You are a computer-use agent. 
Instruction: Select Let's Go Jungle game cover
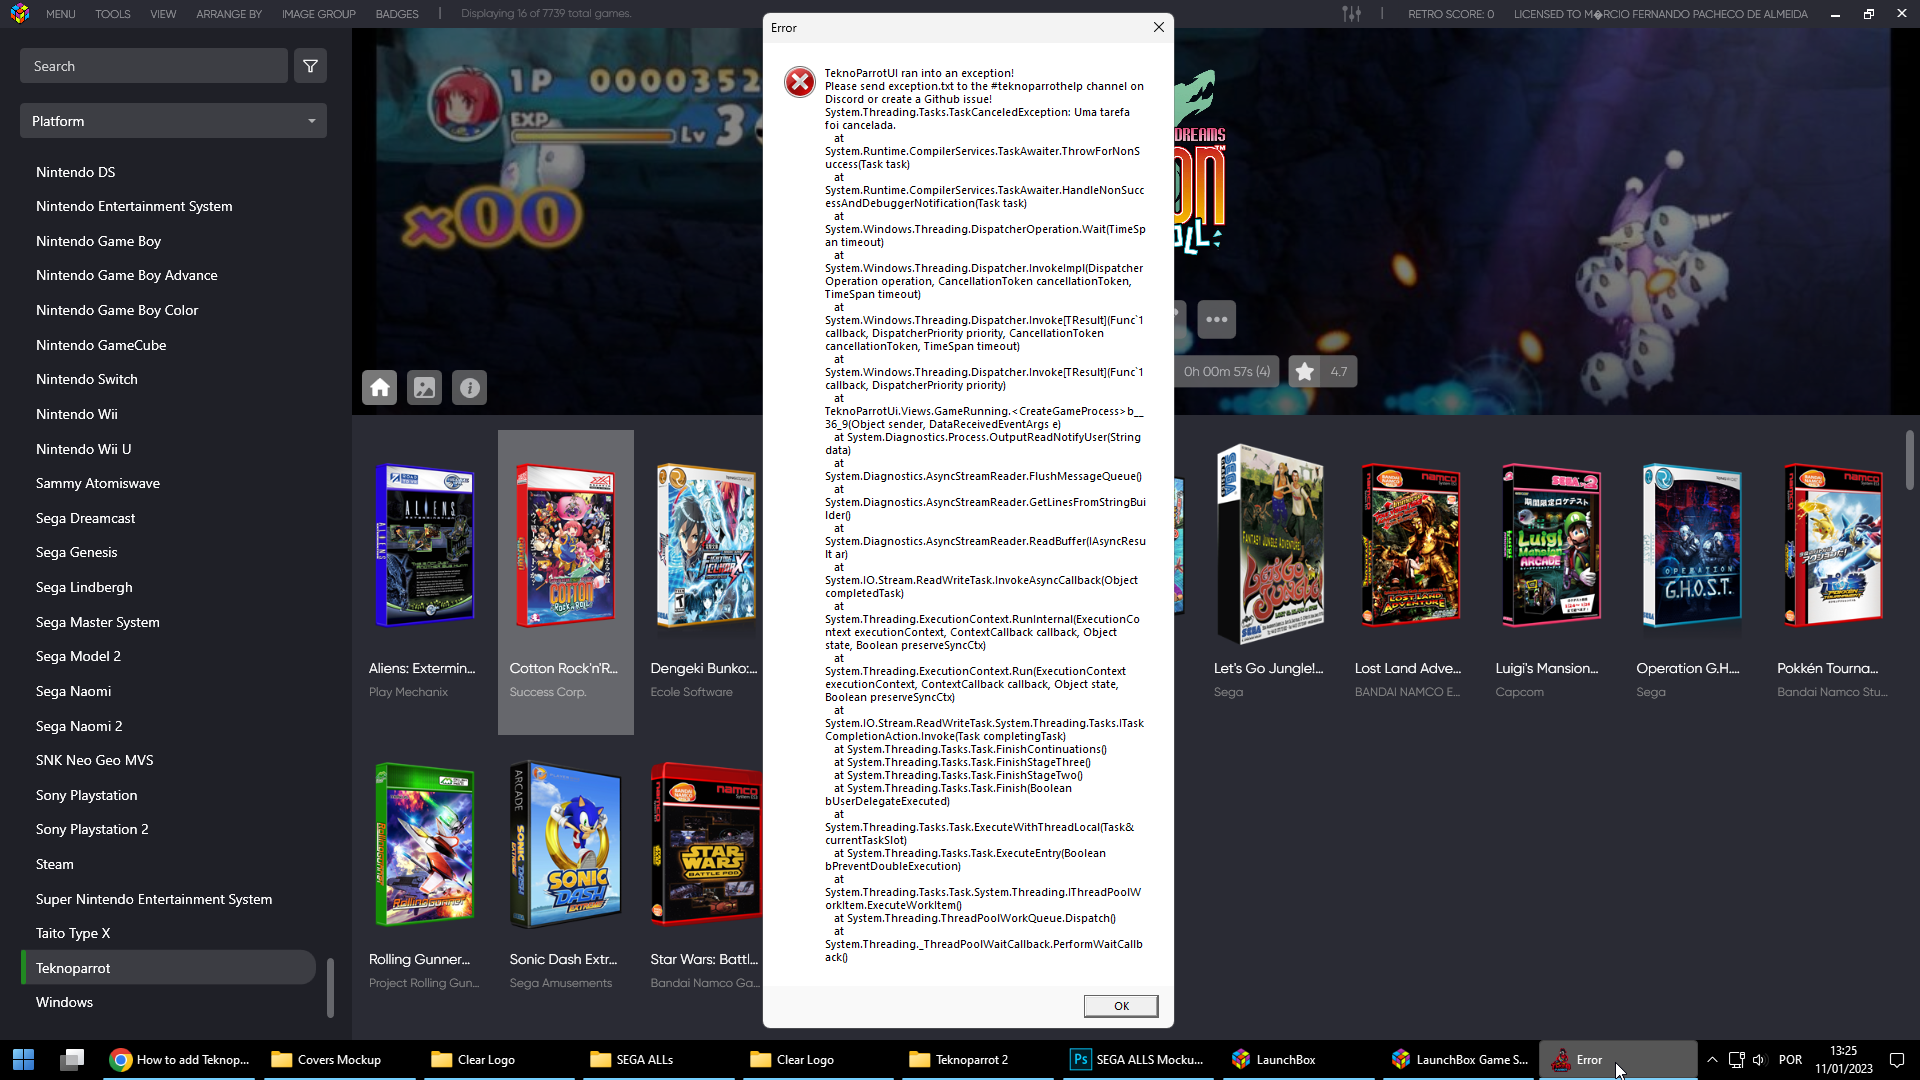[x=1270, y=544]
